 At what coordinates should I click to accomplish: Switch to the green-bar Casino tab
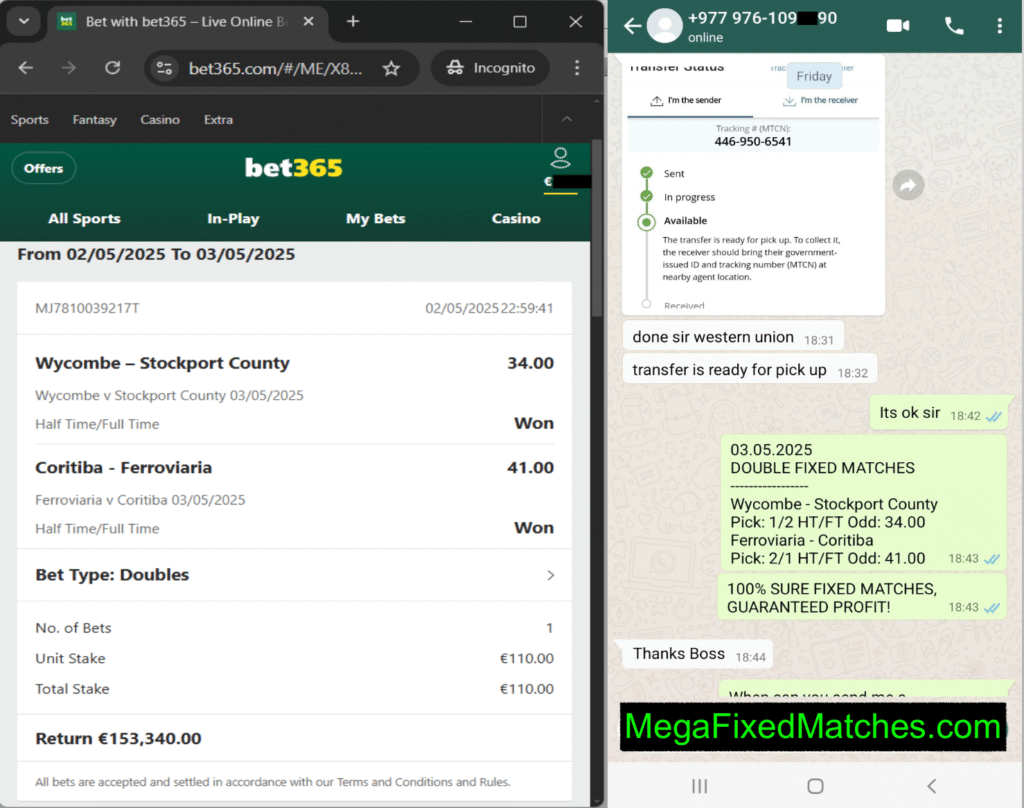[x=516, y=219]
